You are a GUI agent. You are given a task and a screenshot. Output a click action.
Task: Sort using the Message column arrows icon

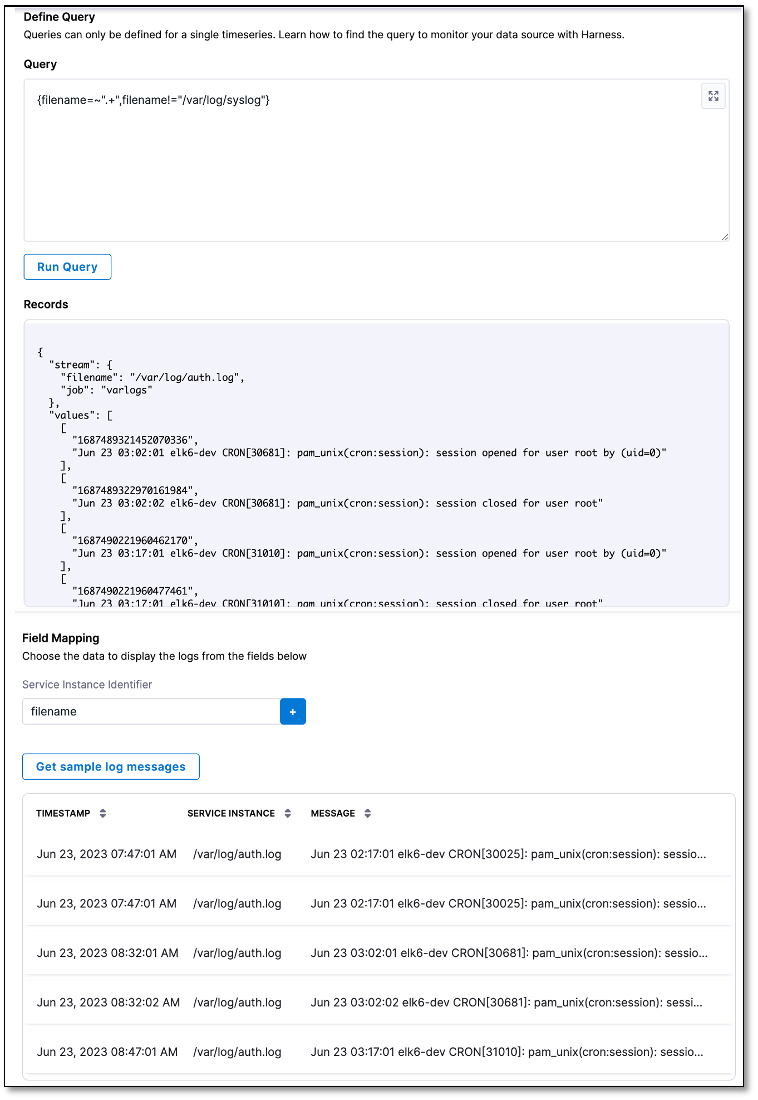[x=367, y=814]
